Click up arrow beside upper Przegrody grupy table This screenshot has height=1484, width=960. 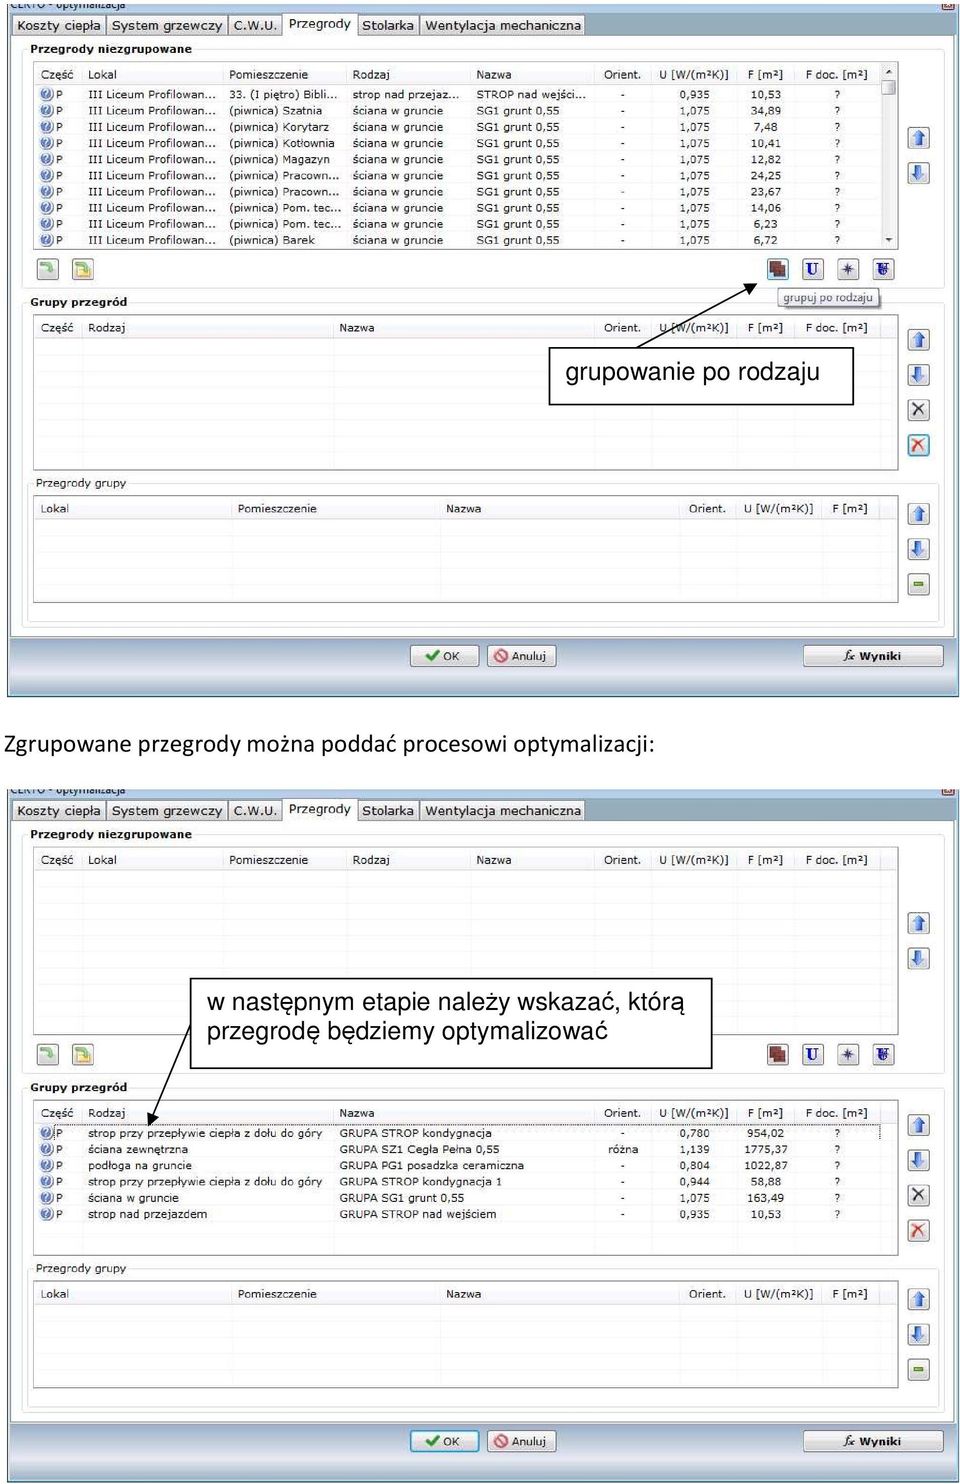[x=919, y=514]
